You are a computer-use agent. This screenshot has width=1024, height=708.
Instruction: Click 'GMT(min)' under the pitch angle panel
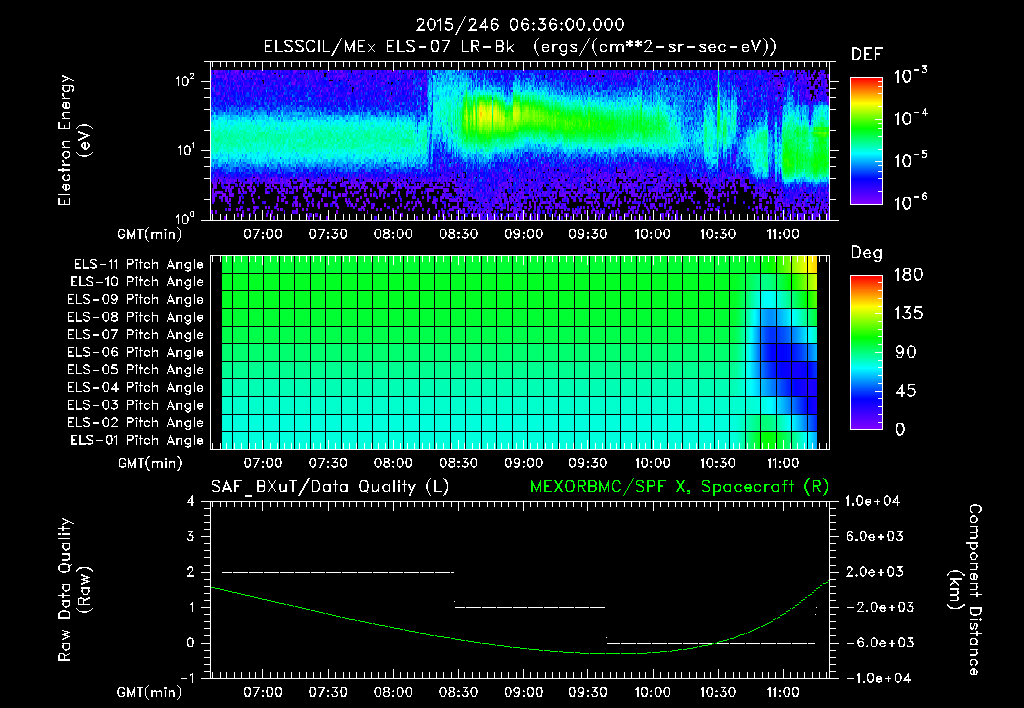tap(150, 464)
